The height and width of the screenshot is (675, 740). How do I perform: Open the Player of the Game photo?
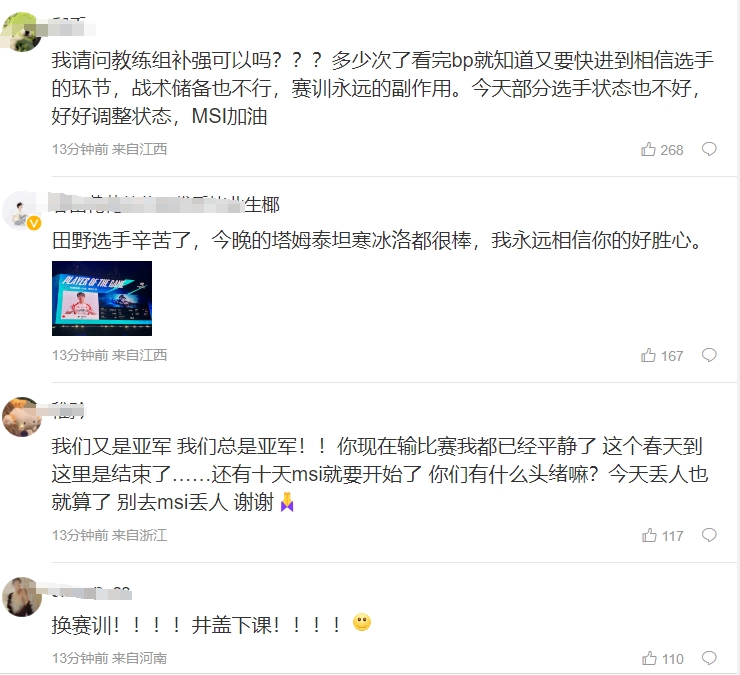[102, 298]
